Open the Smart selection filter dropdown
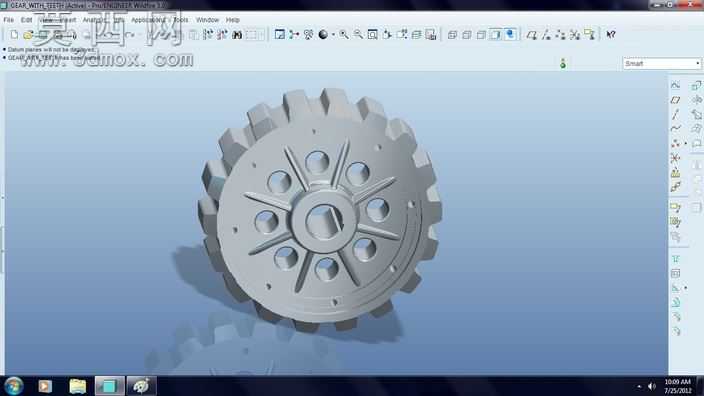This screenshot has height=396, width=704. tap(662, 63)
